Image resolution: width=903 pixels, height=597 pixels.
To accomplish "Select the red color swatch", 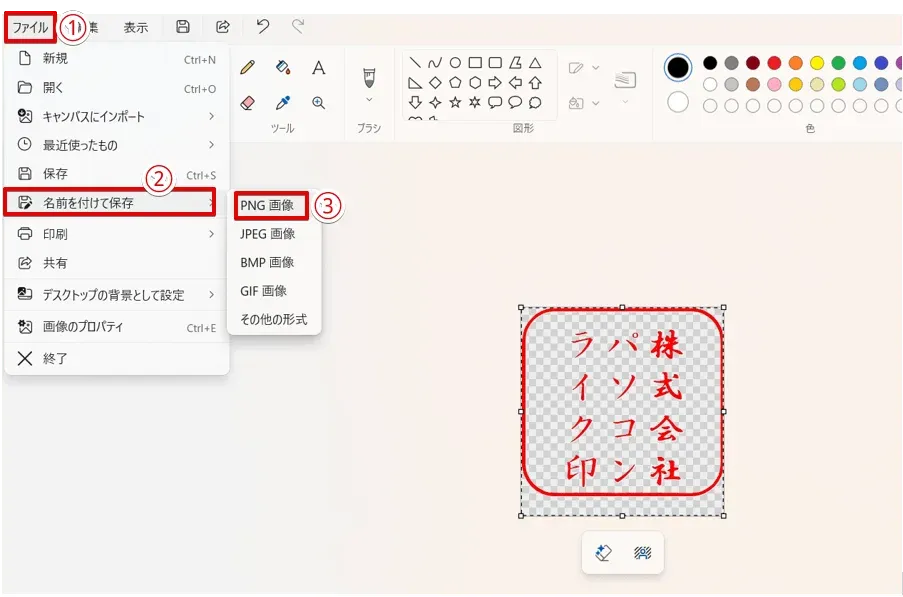I will [x=774, y=62].
